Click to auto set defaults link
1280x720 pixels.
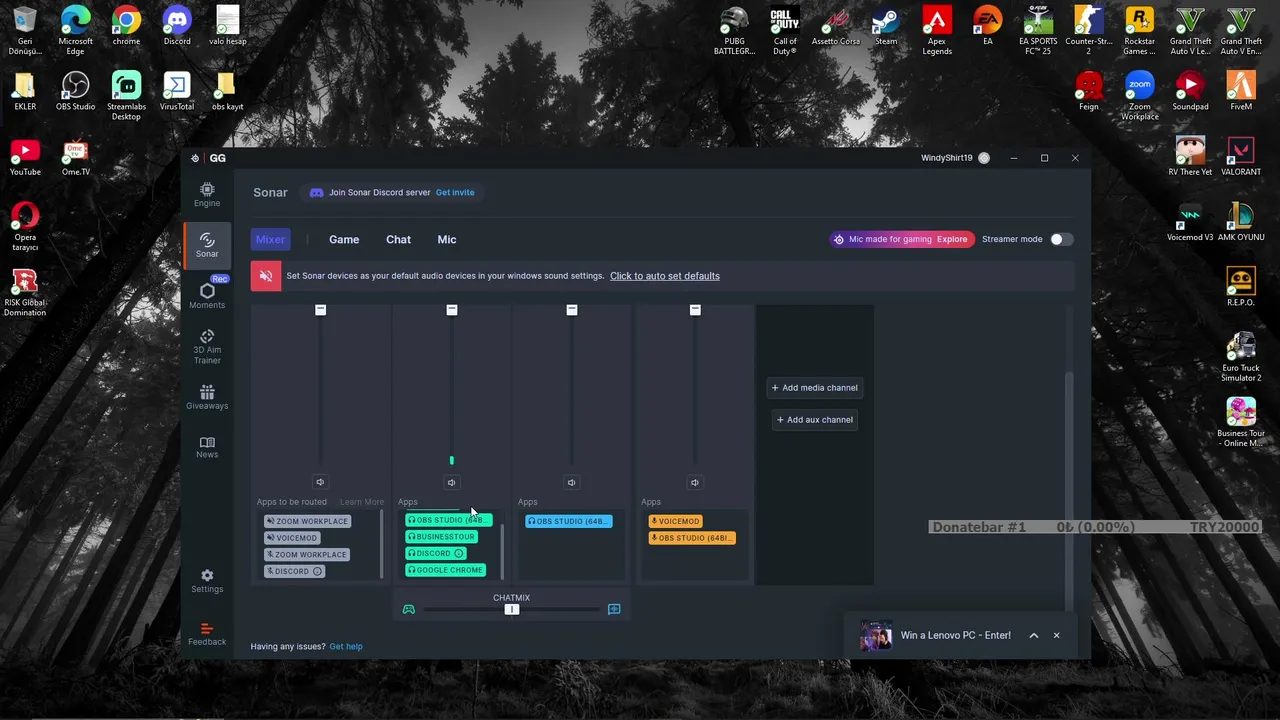coord(665,276)
